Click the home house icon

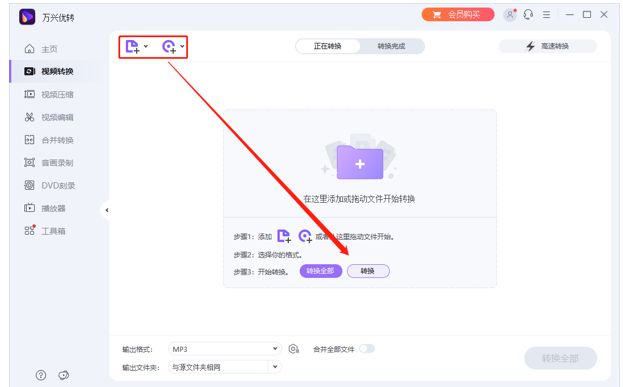(x=29, y=49)
